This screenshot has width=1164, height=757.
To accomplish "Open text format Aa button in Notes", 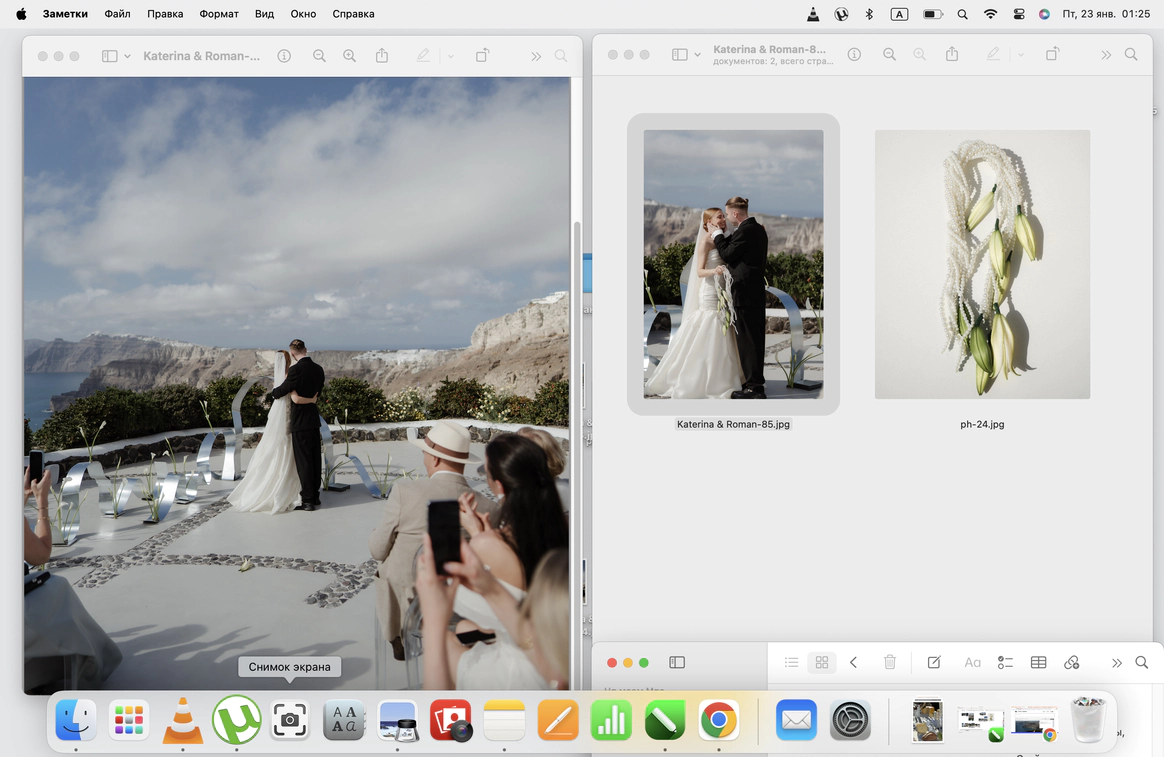I will click(972, 662).
